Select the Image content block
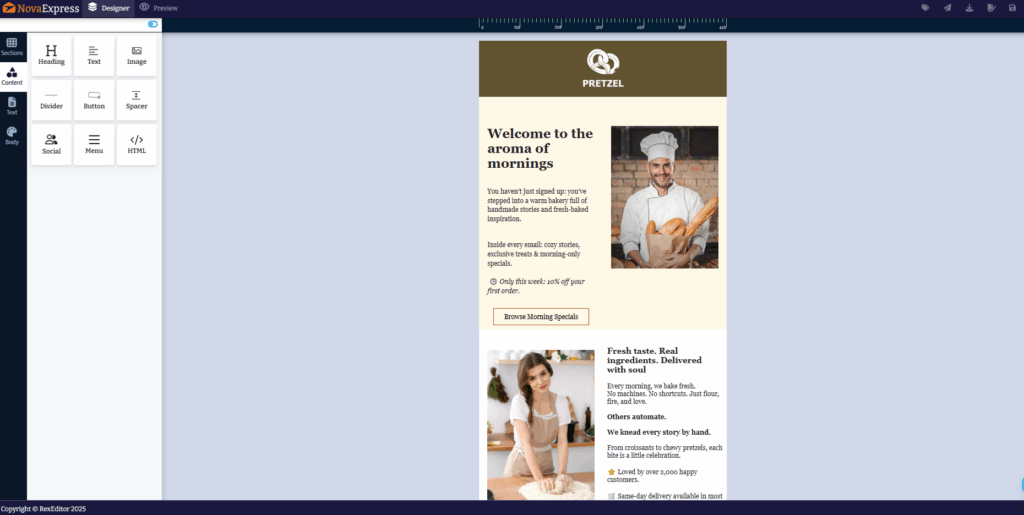This screenshot has width=1024, height=515. pyautogui.click(x=136, y=55)
